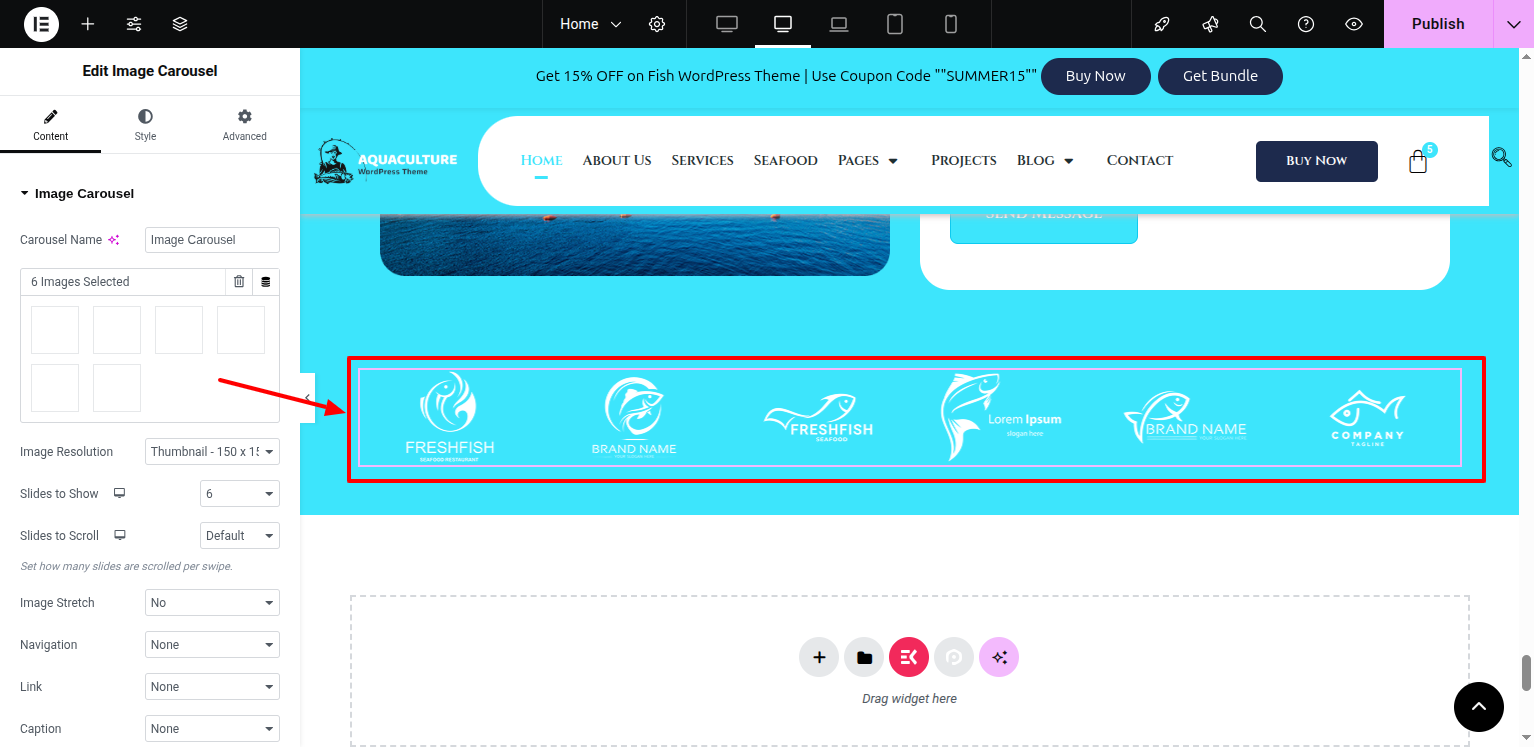The height and width of the screenshot is (747, 1534).
Task: Switch to tablet portrait view
Action: coord(895,24)
